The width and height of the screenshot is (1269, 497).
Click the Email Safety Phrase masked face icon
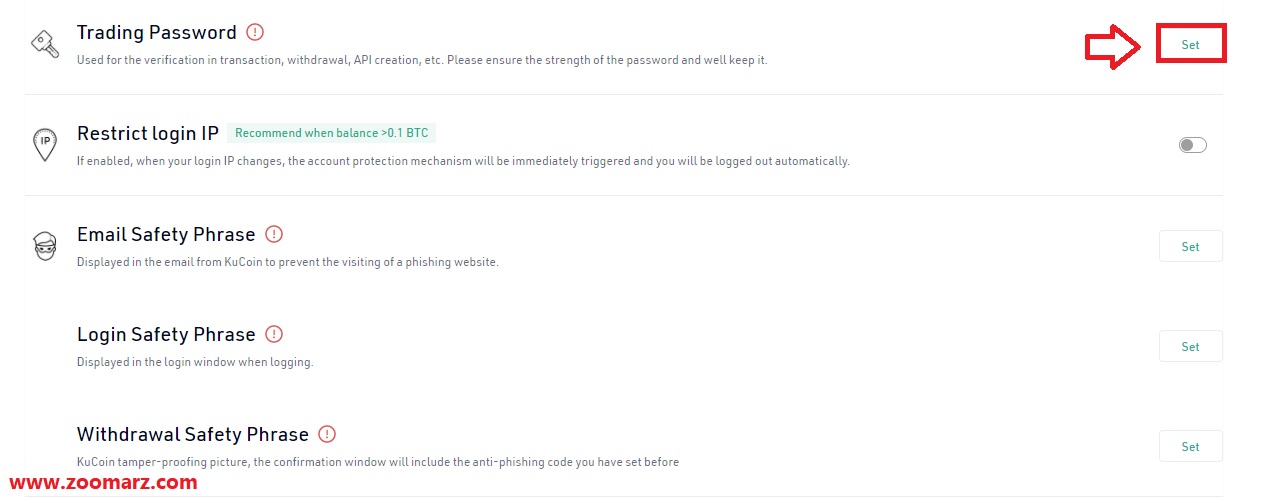(x=44, y=246)
